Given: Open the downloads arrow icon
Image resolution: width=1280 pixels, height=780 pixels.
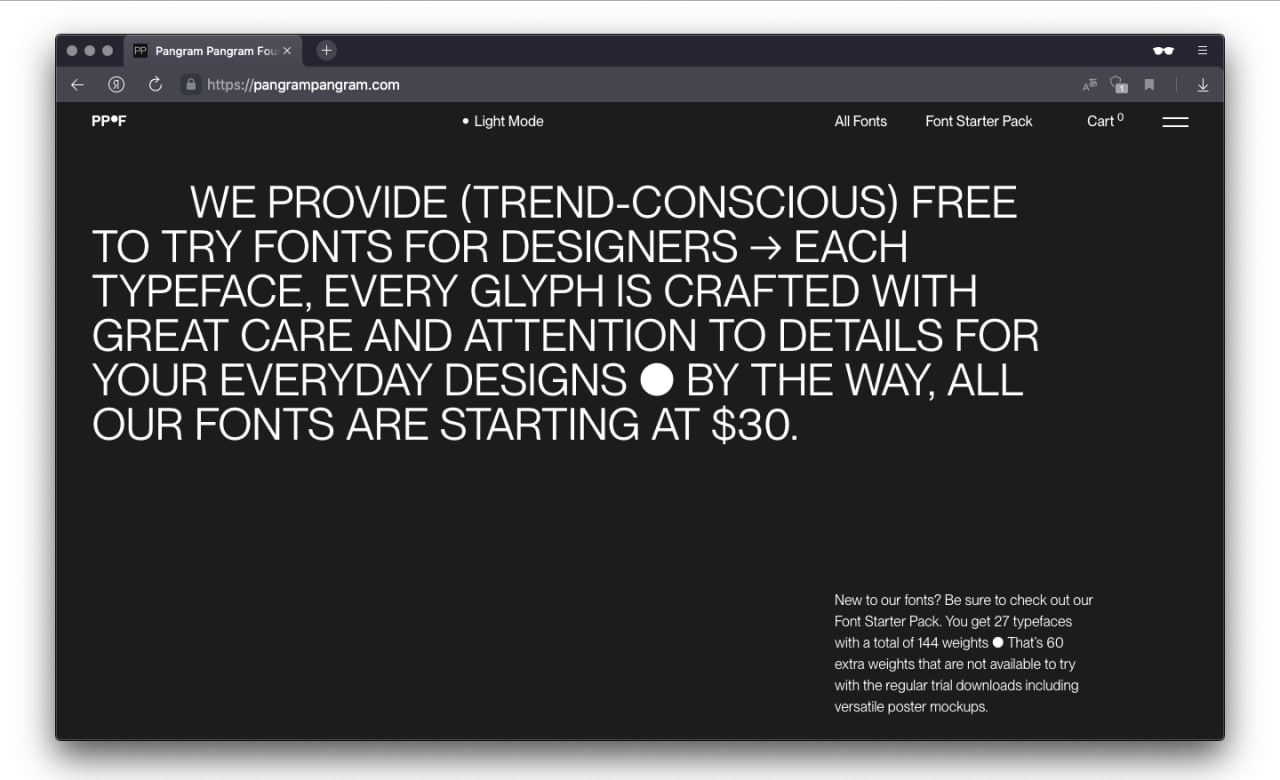Looking at the screenshot, I should point(1203,85).
